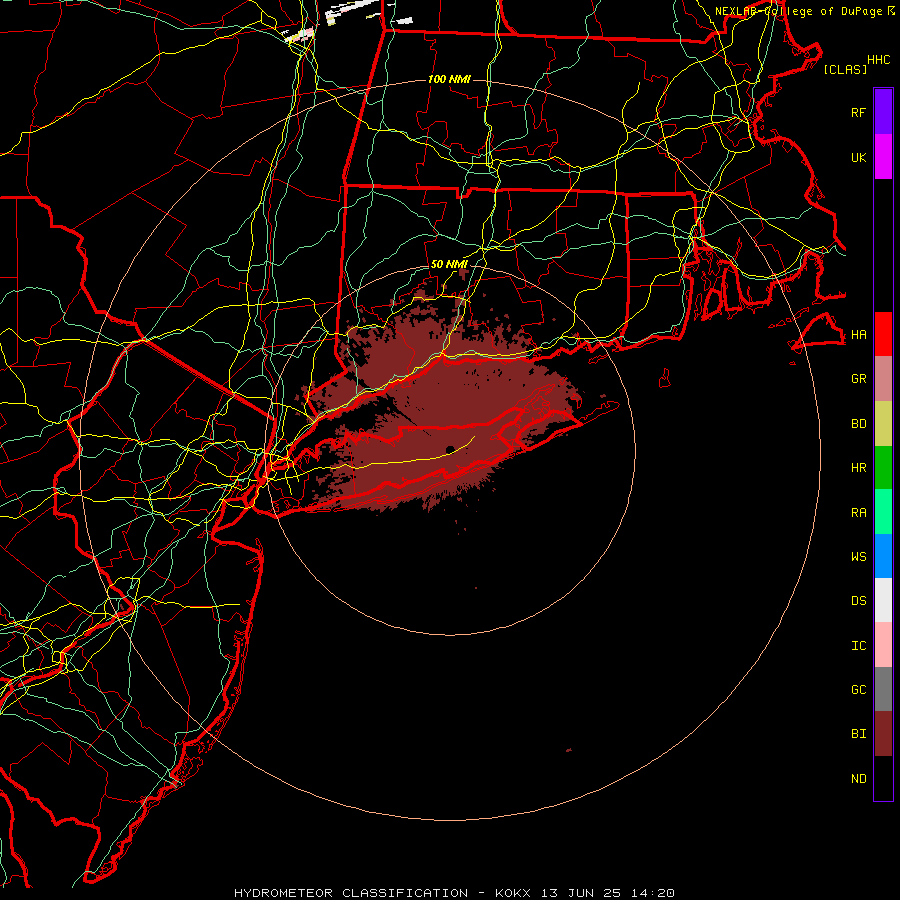Click the ND black legend swatch
This screenshot has height=900, width=900.
883,778
